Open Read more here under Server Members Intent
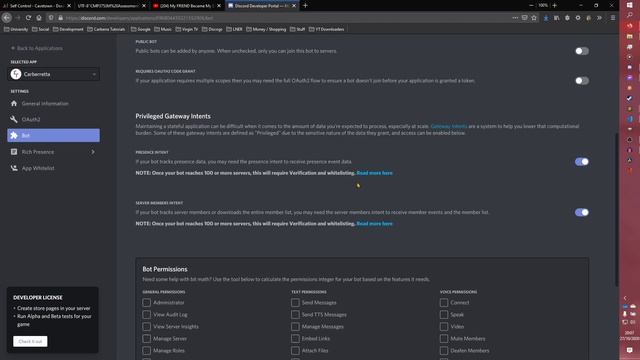The image size is (640, 360). (x=374, y=224)
